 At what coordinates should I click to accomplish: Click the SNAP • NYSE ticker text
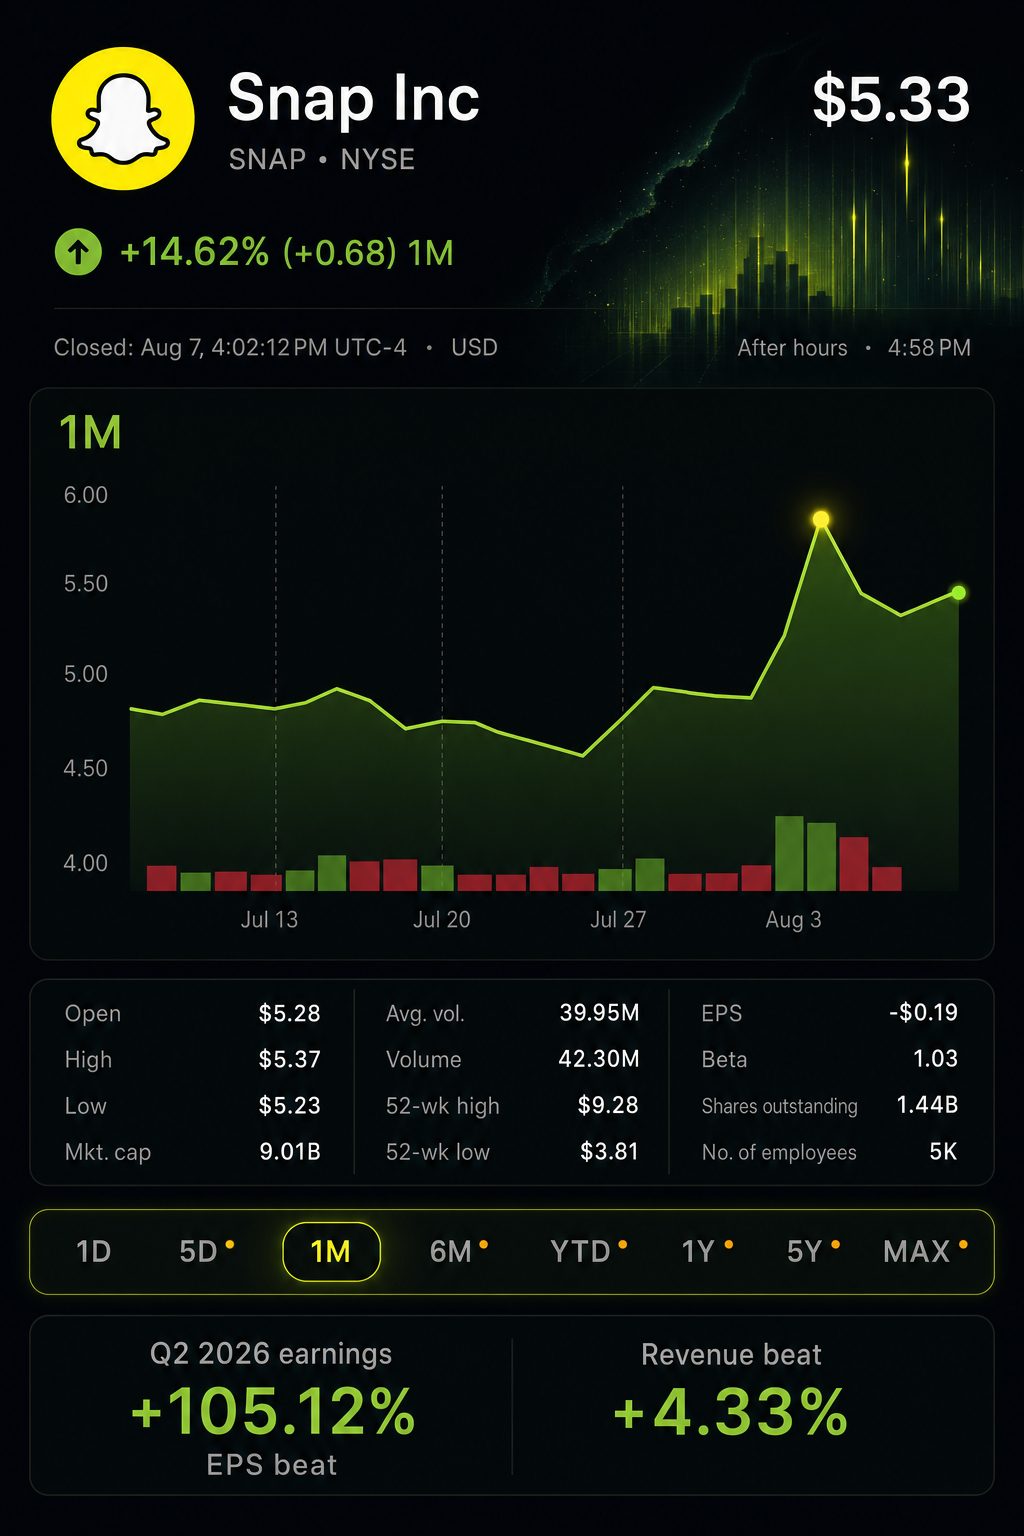pyautogui.click(x=321, y=159)
